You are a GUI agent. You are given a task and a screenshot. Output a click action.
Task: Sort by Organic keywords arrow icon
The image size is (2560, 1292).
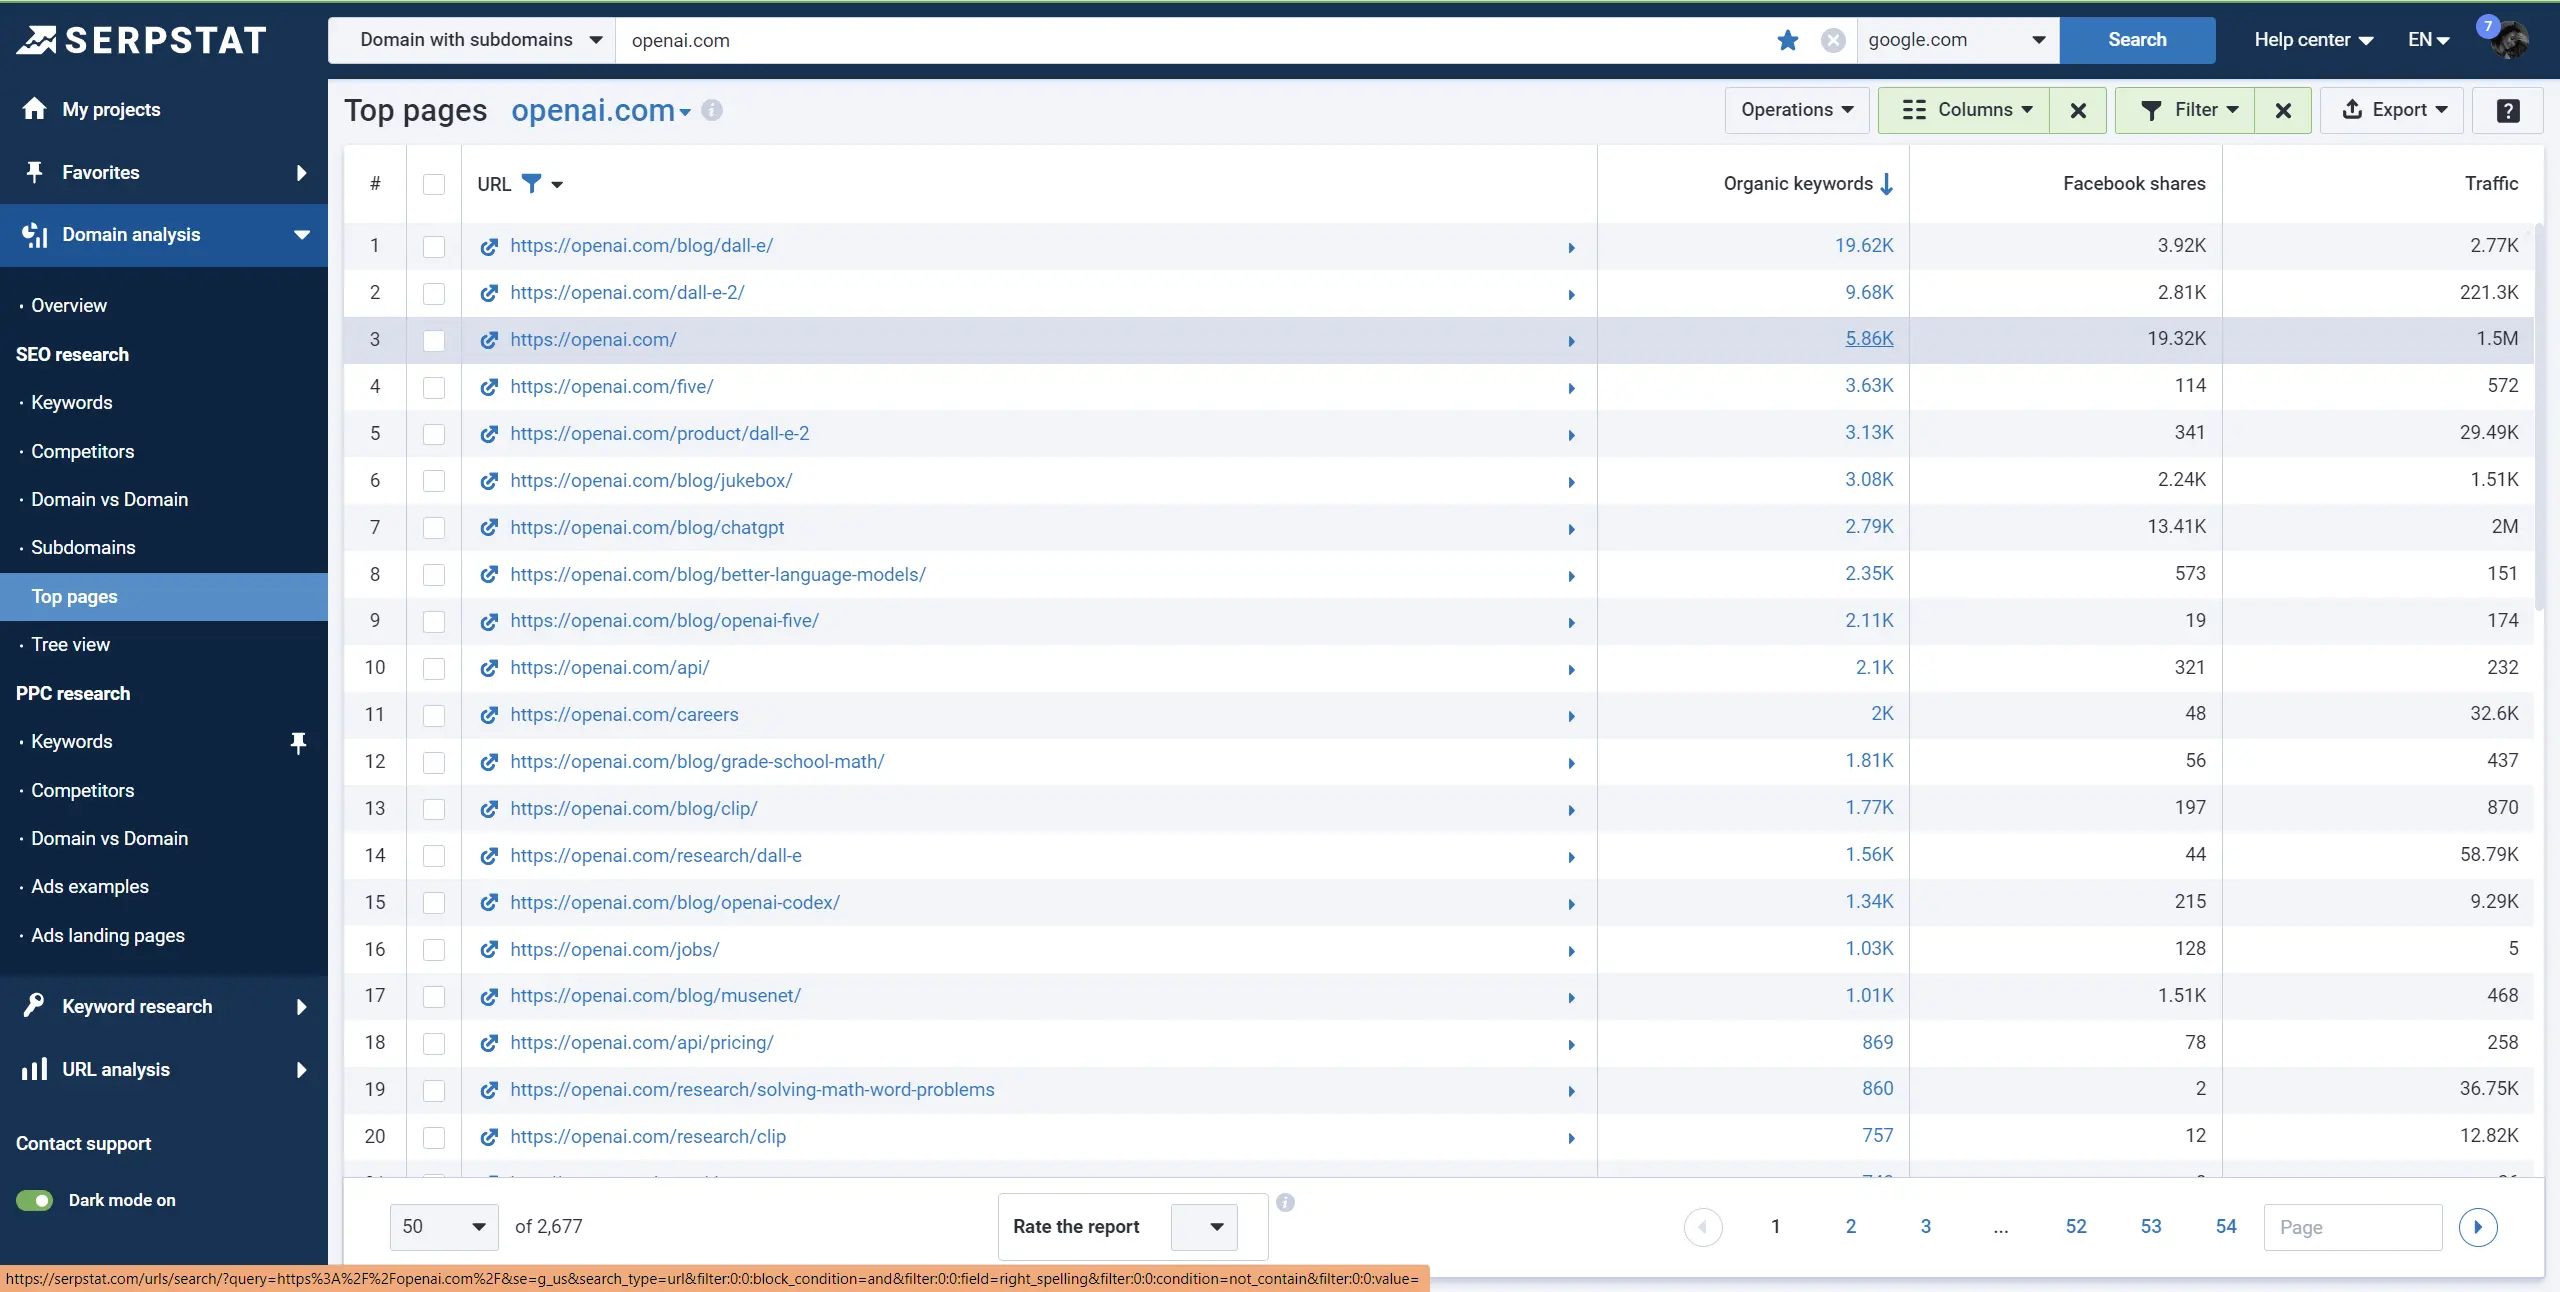click(1886, 184)
